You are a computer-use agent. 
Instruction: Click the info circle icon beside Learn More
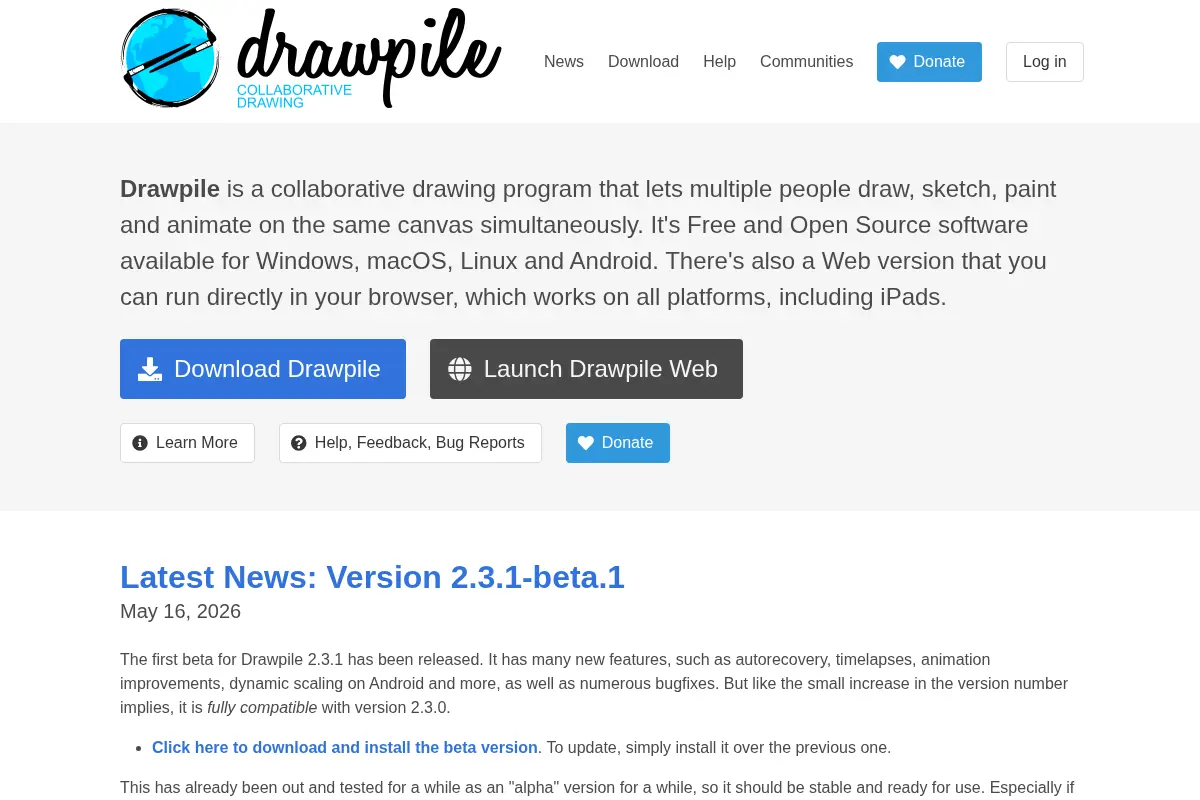[x=140, y=443]
